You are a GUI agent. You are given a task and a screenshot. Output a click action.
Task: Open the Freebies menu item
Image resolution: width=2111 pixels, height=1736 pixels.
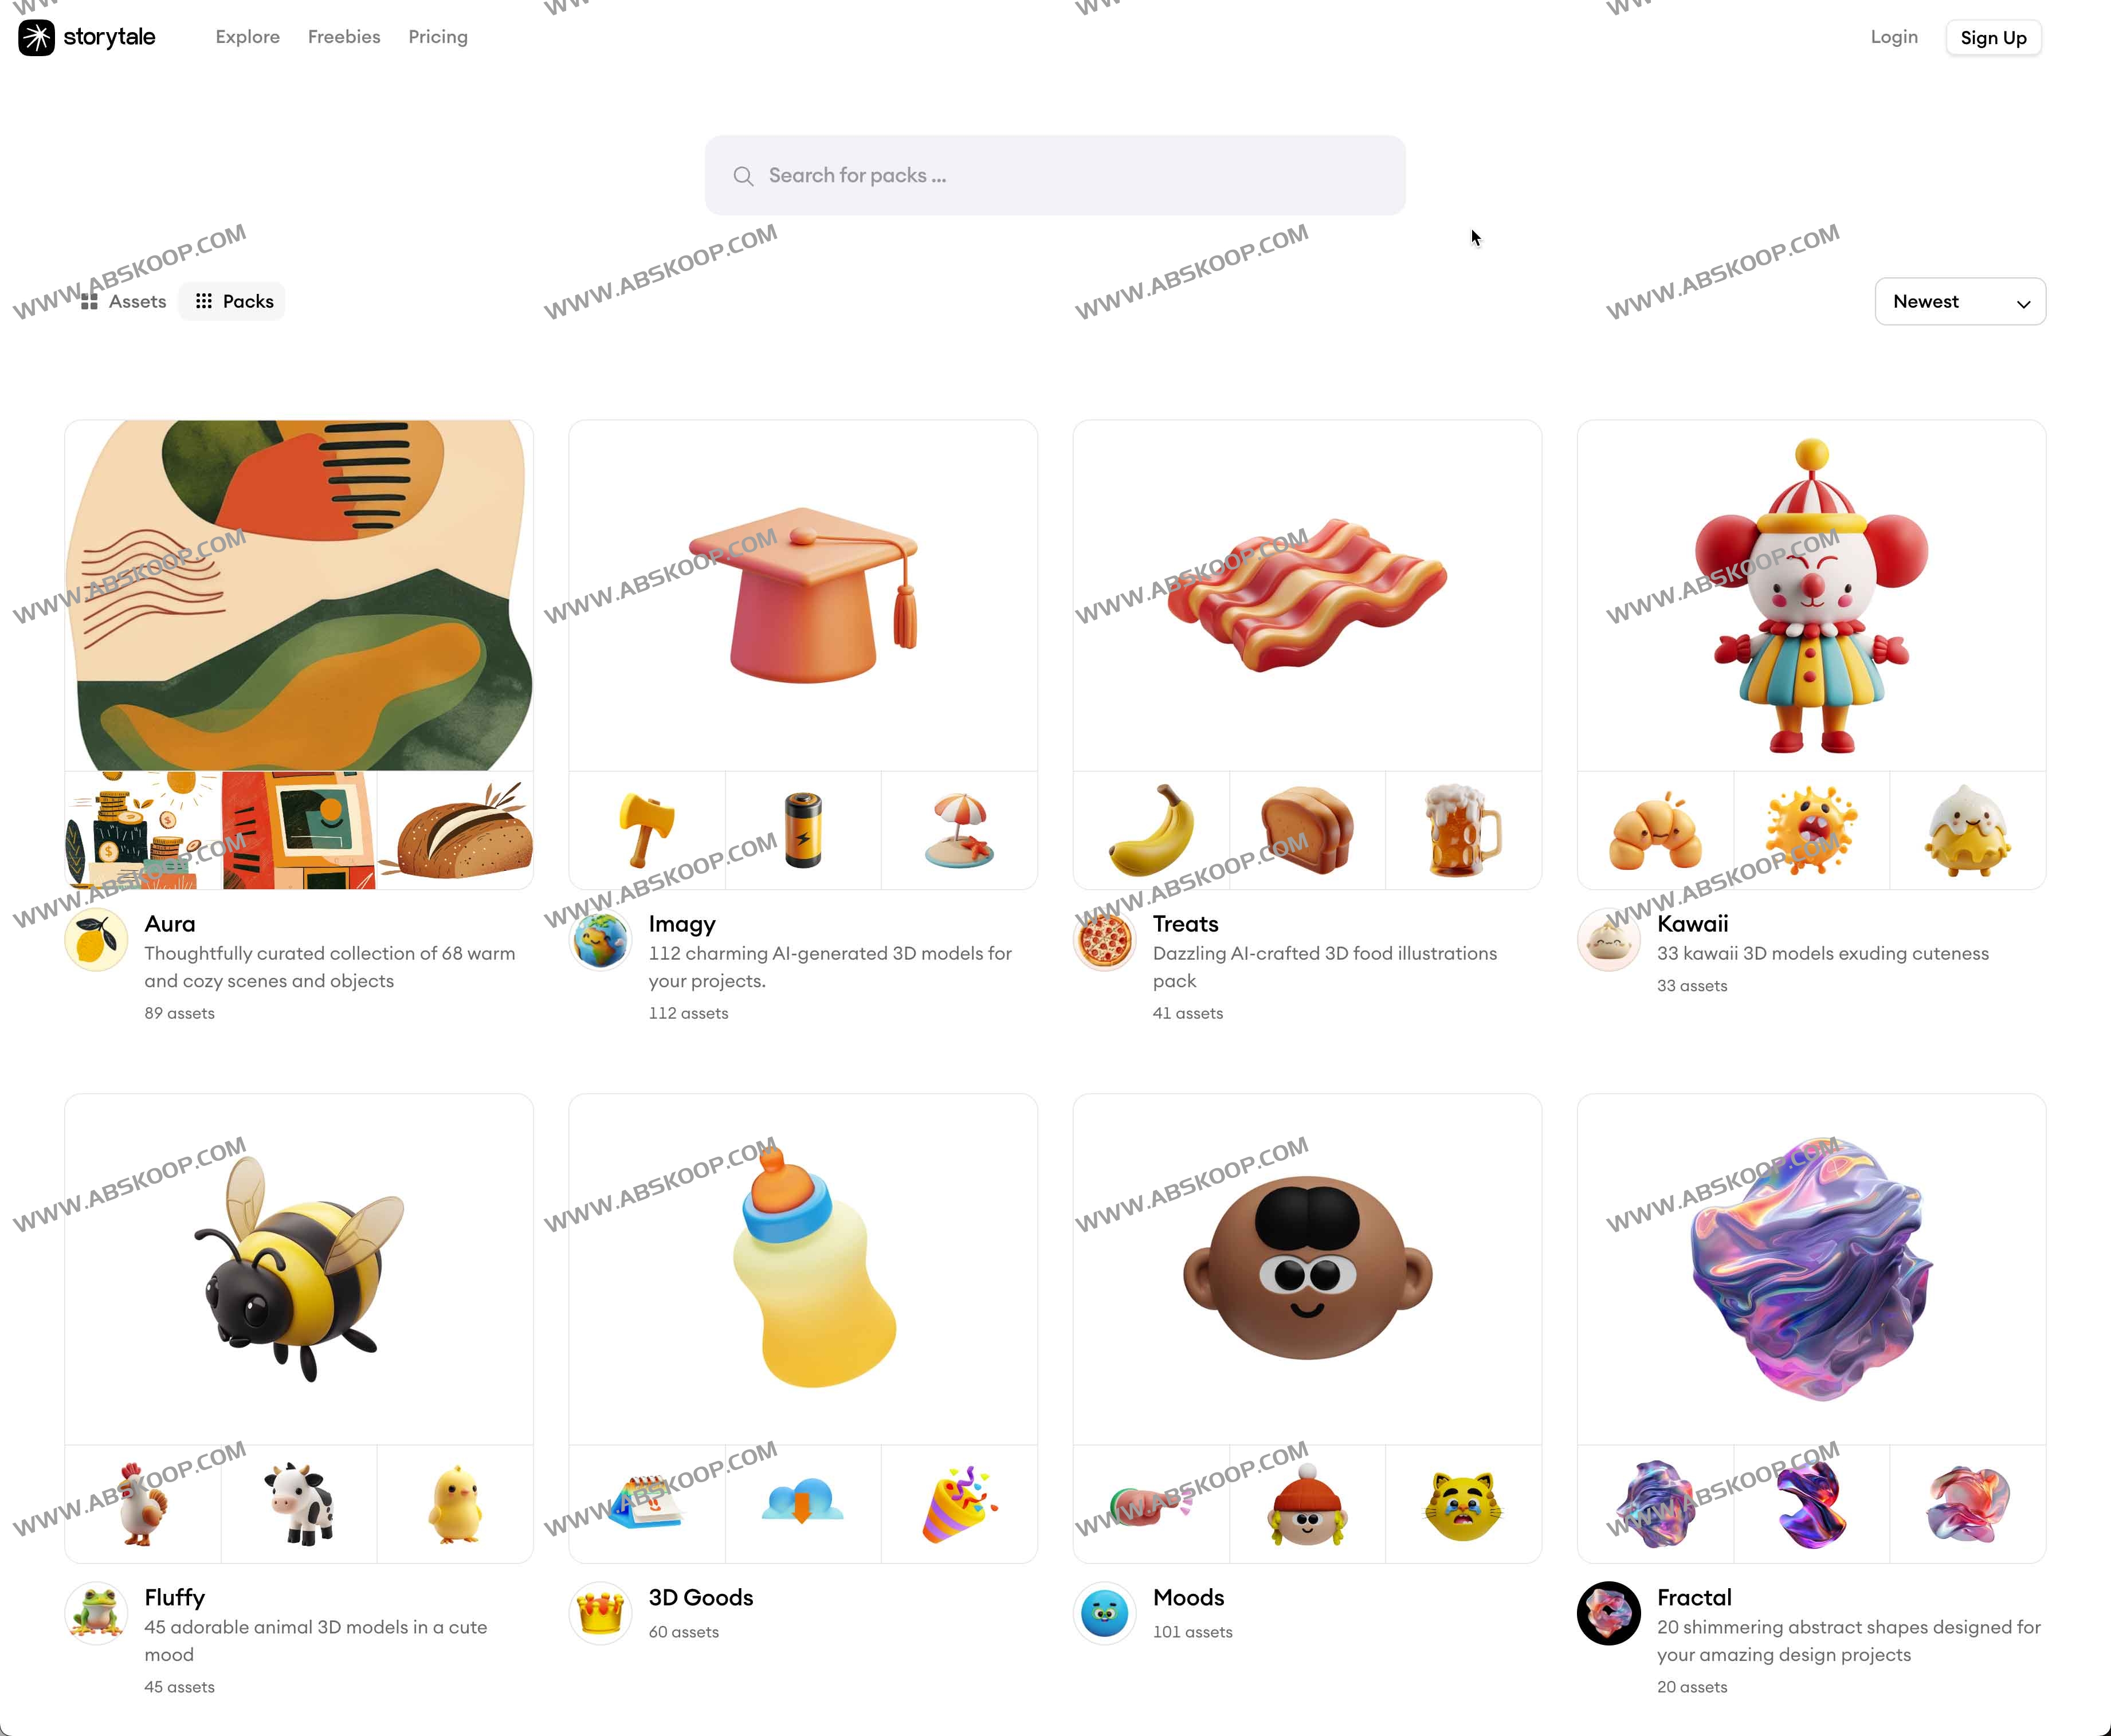[344, 37]
